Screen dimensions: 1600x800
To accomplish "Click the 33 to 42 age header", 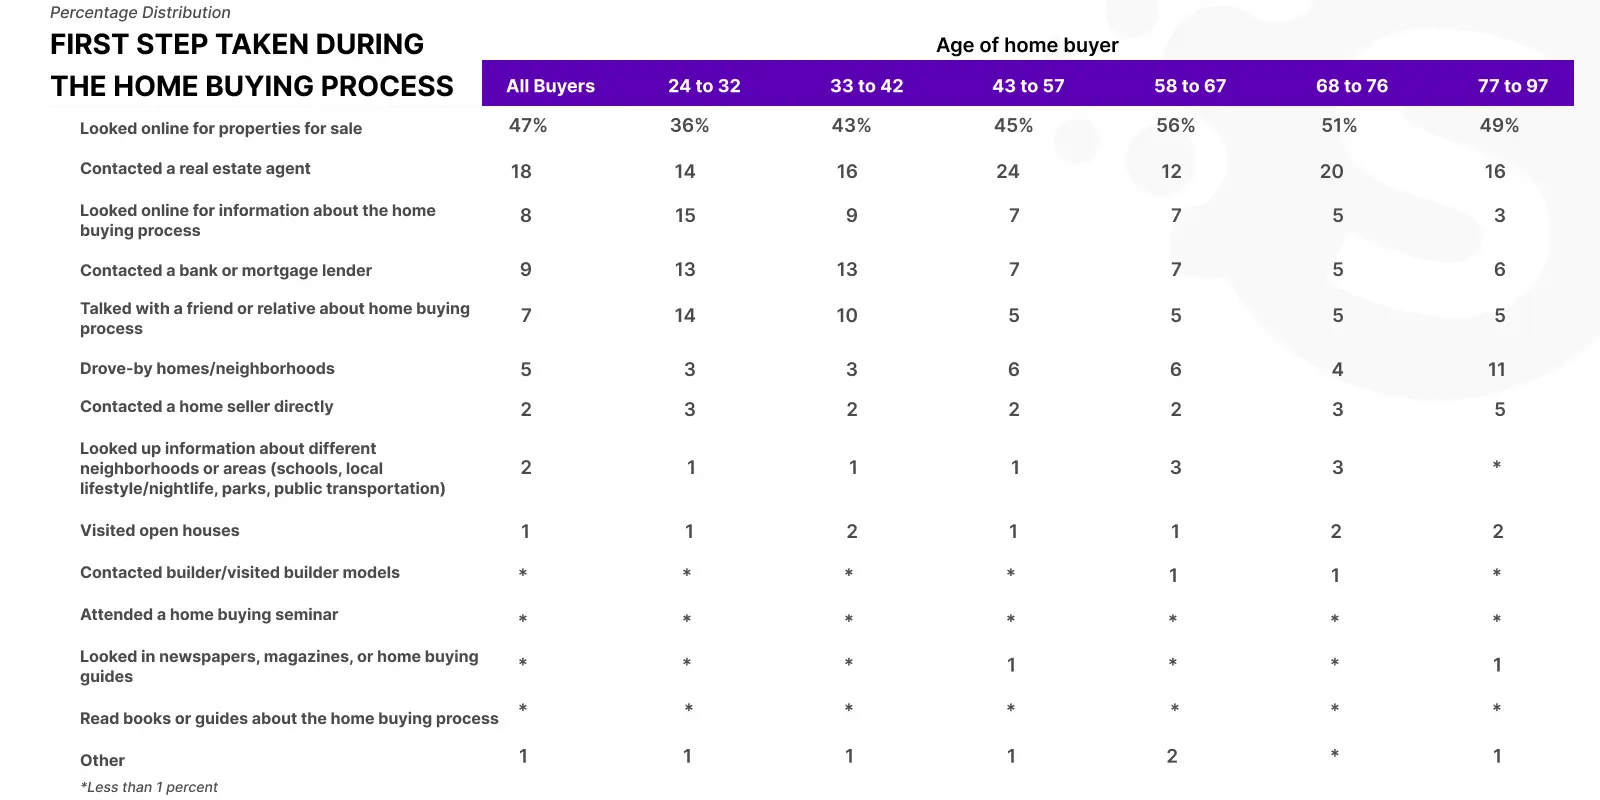I will coord(866,86).
